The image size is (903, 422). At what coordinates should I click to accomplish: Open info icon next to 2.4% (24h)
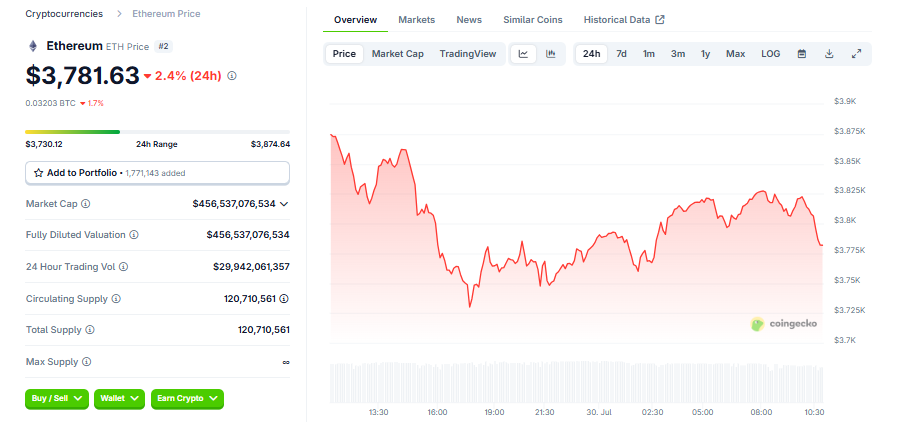tap(232, 75)
